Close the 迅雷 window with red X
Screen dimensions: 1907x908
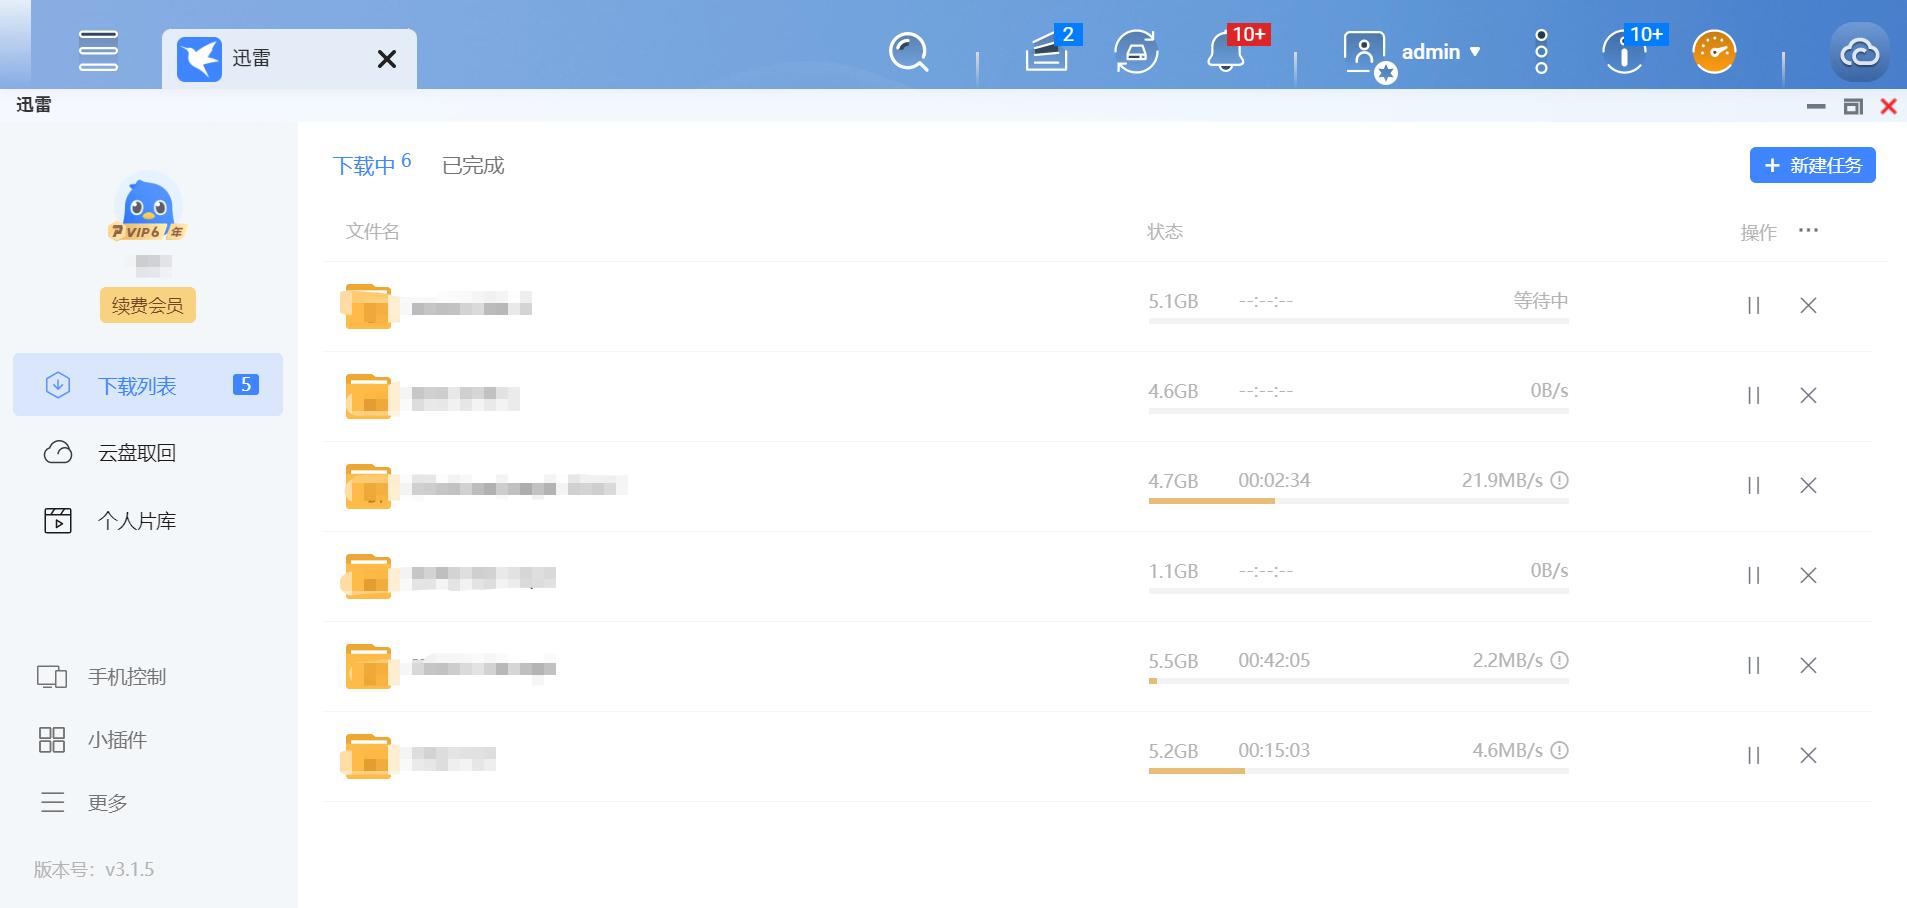[x=1889, y=106]
